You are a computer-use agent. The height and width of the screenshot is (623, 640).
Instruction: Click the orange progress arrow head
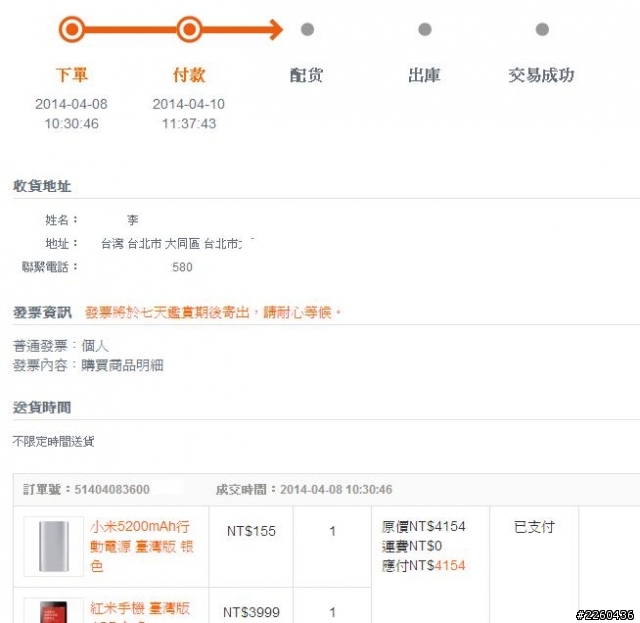tap(276, 29)
